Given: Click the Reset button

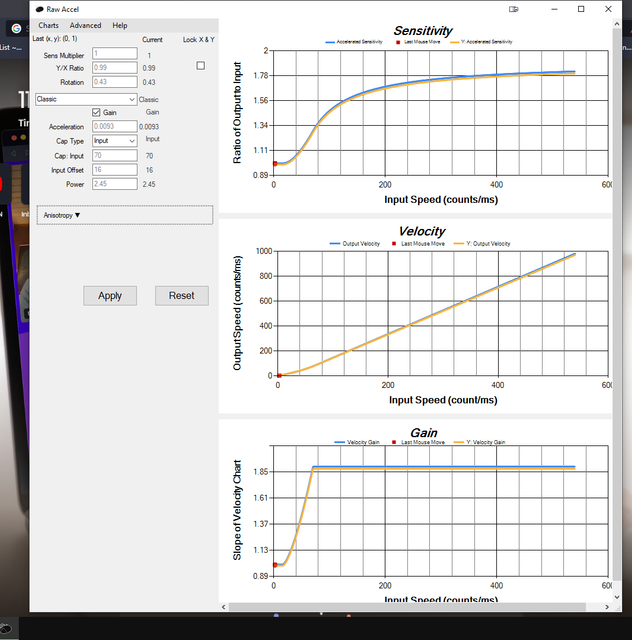Looking at the screenshot, I should click(182, 296).
